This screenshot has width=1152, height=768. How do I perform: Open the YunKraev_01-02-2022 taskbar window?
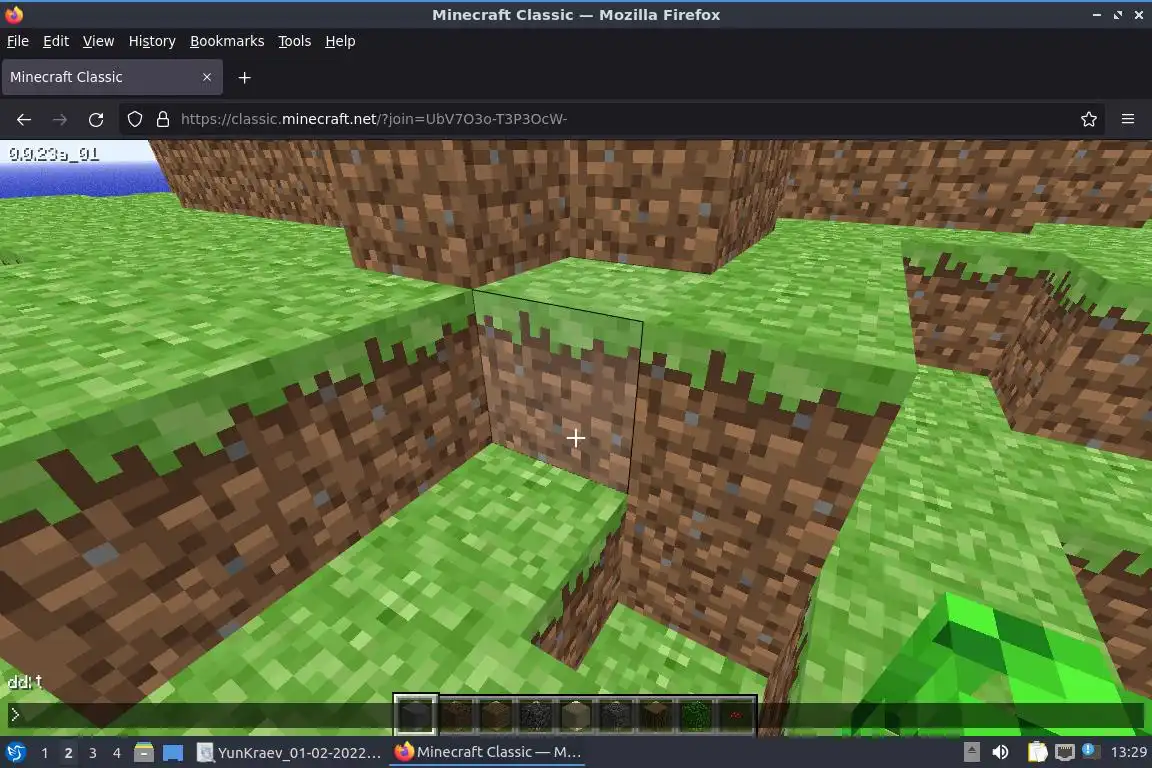pos(289,752)
